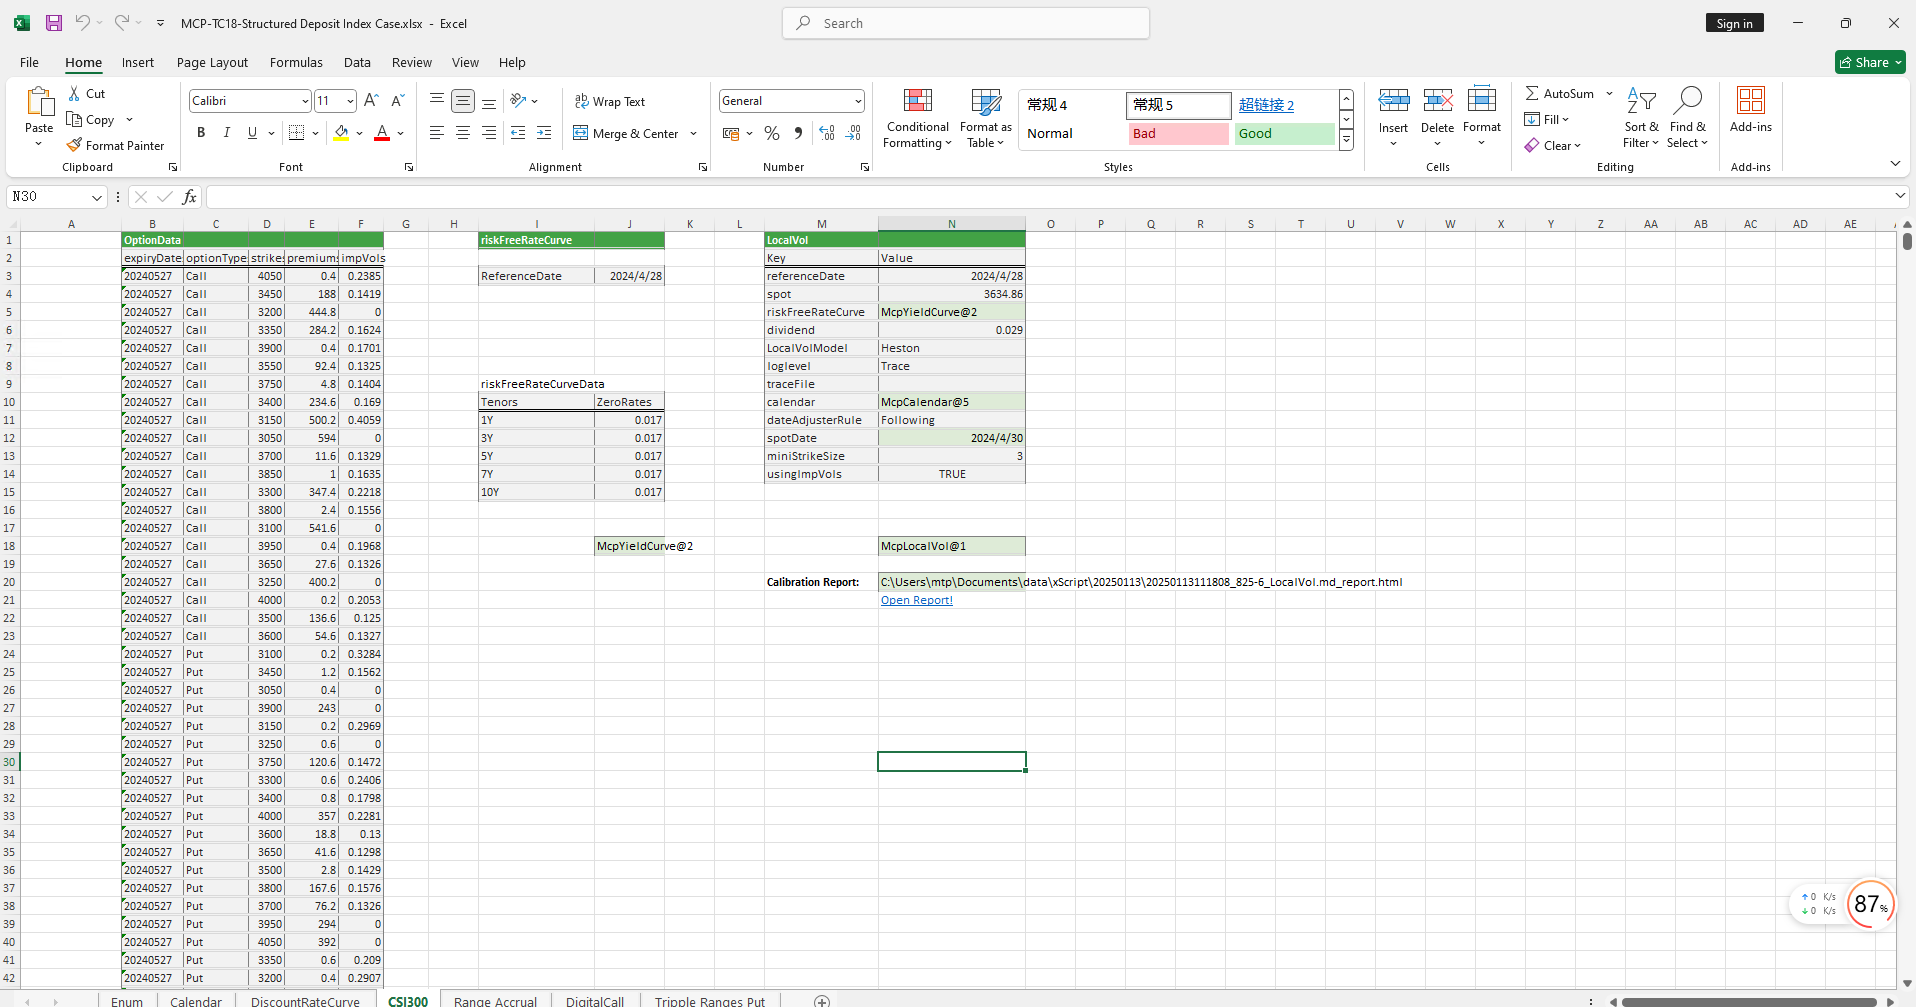Toggle Middle Align
Screen dimensions: 1916x1007
463,100
